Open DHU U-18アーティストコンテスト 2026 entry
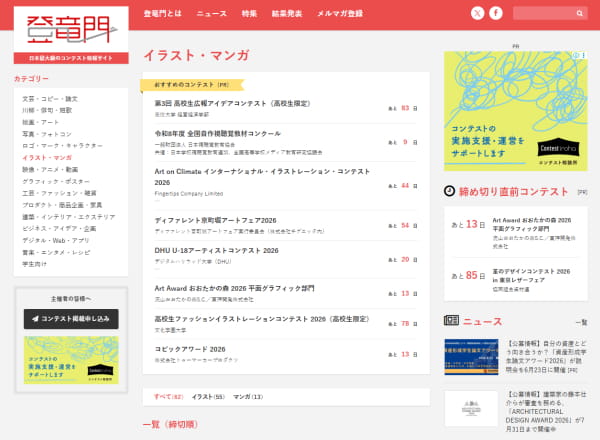The image size is (600, 440). tap(216, 251)
